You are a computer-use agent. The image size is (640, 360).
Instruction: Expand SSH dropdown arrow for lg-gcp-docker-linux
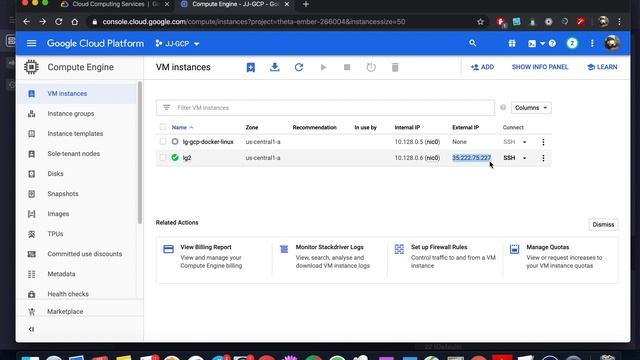tap(524, 142)
